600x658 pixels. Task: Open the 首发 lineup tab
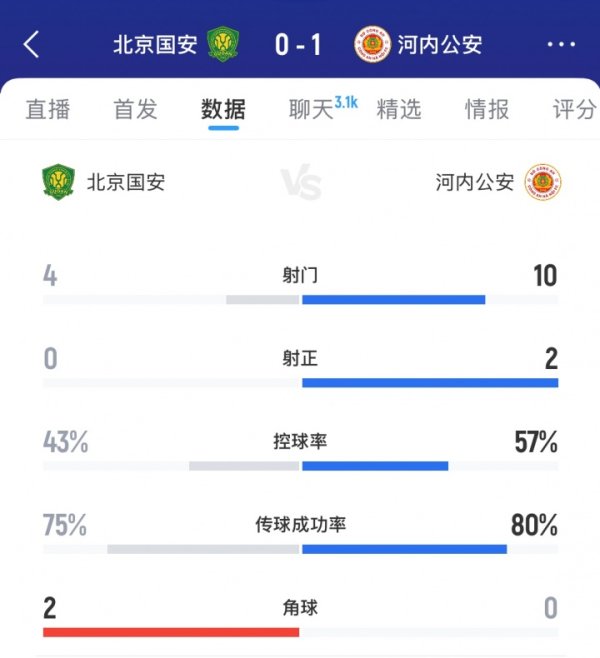pyautogui.click(x=135, y=109)
